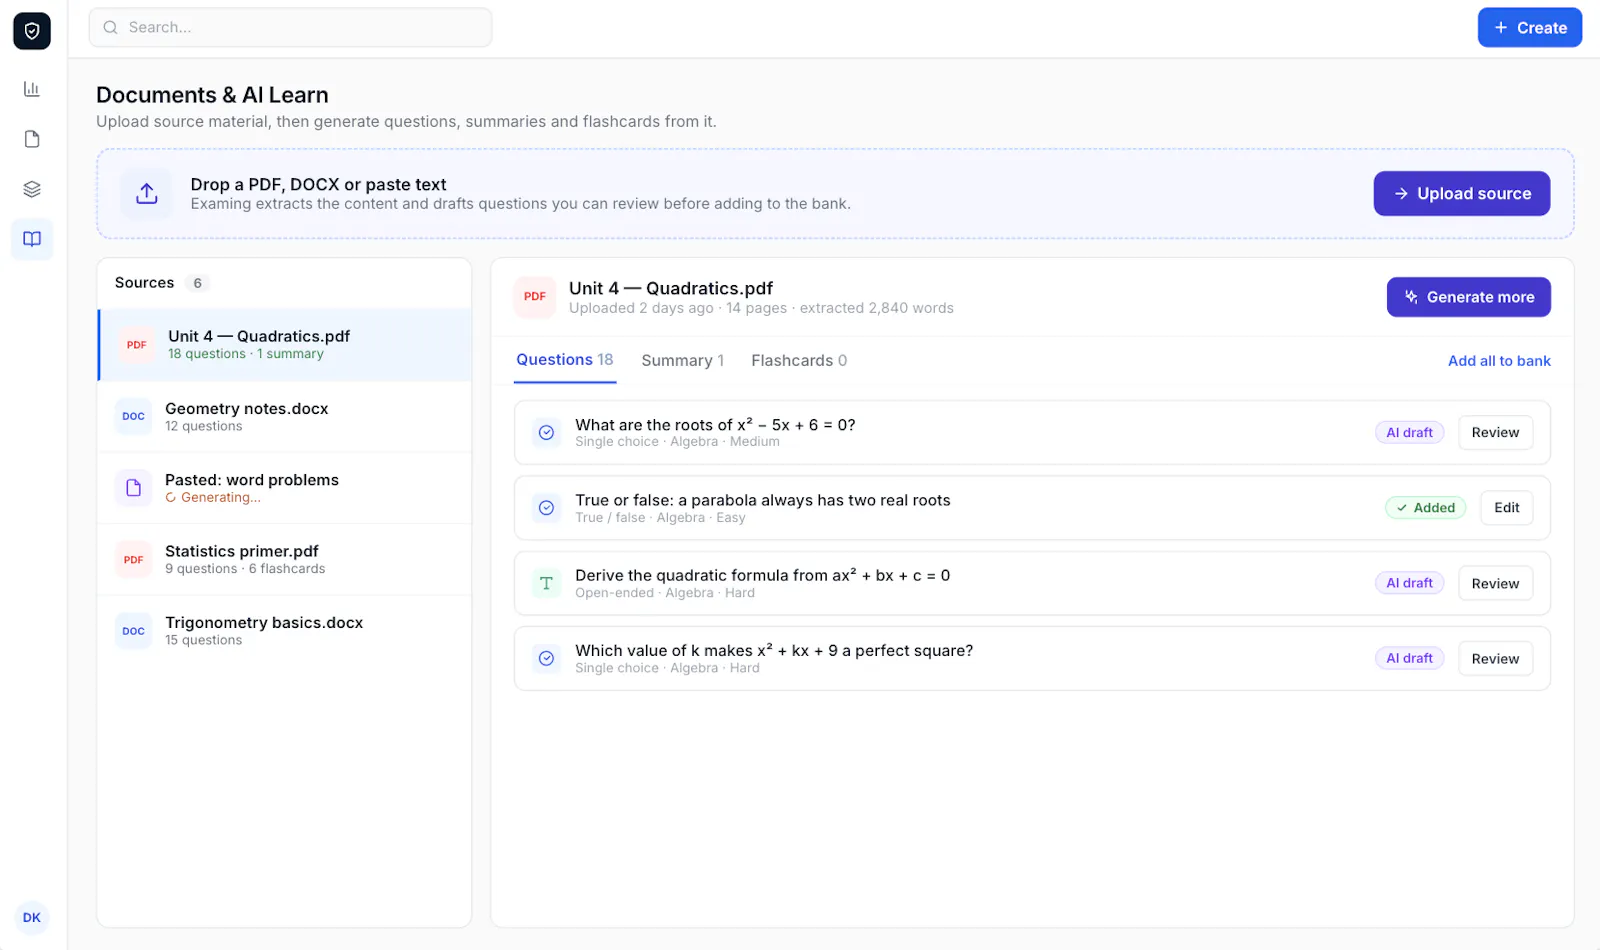Click the true/false parabola question type icon

tap(547, 508)
